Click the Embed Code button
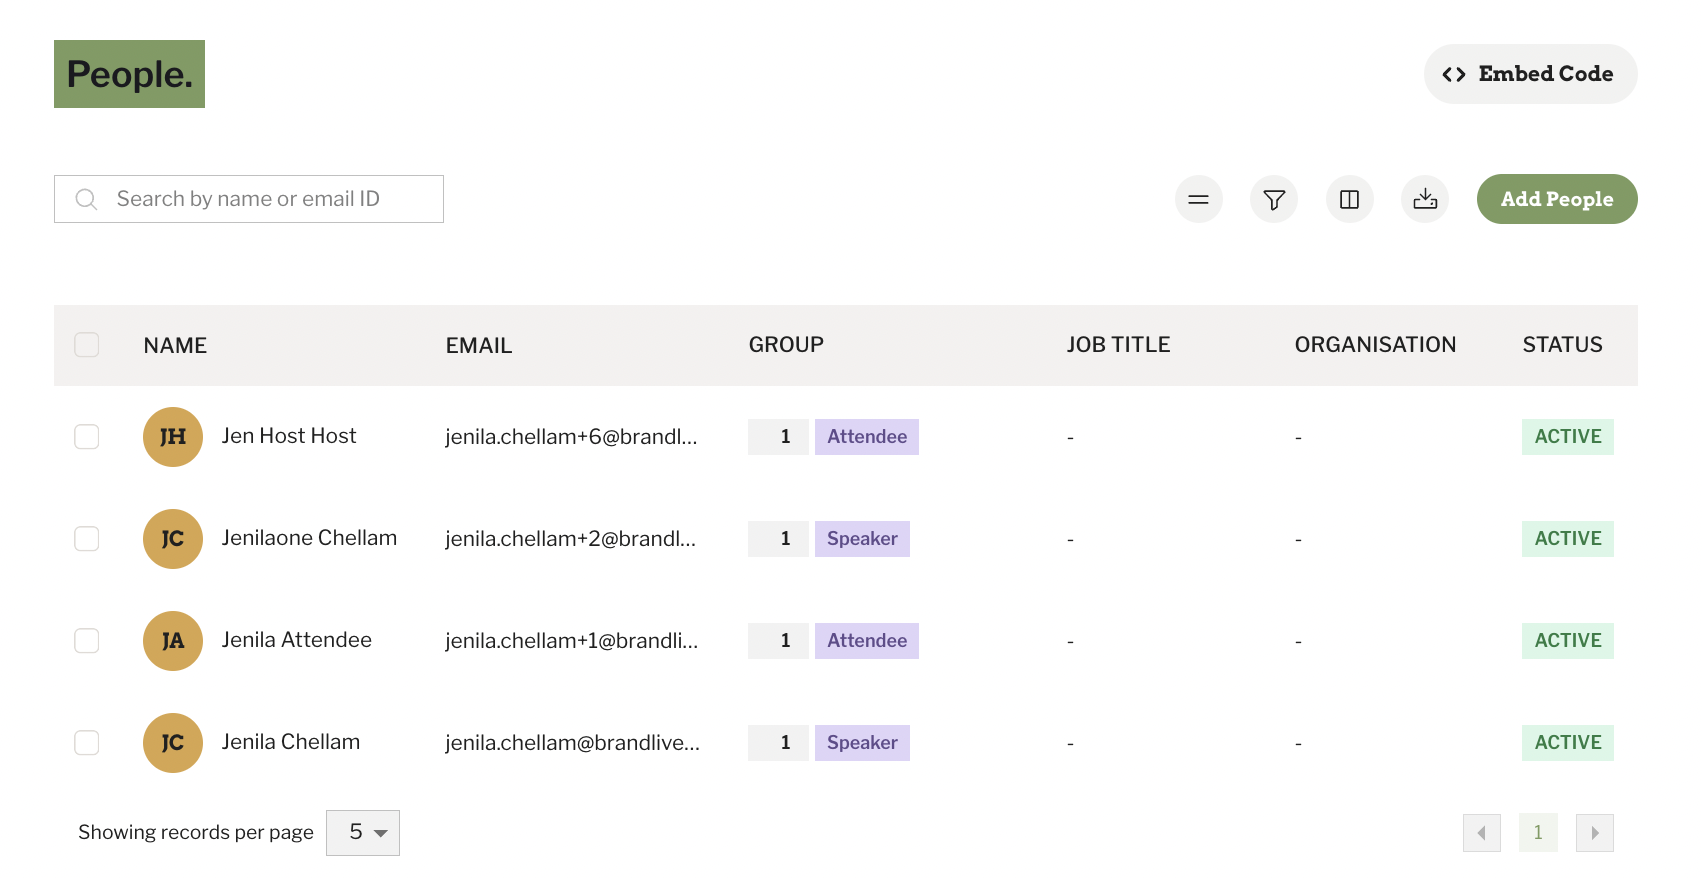1702x878 pixels. pos(1530,74)
